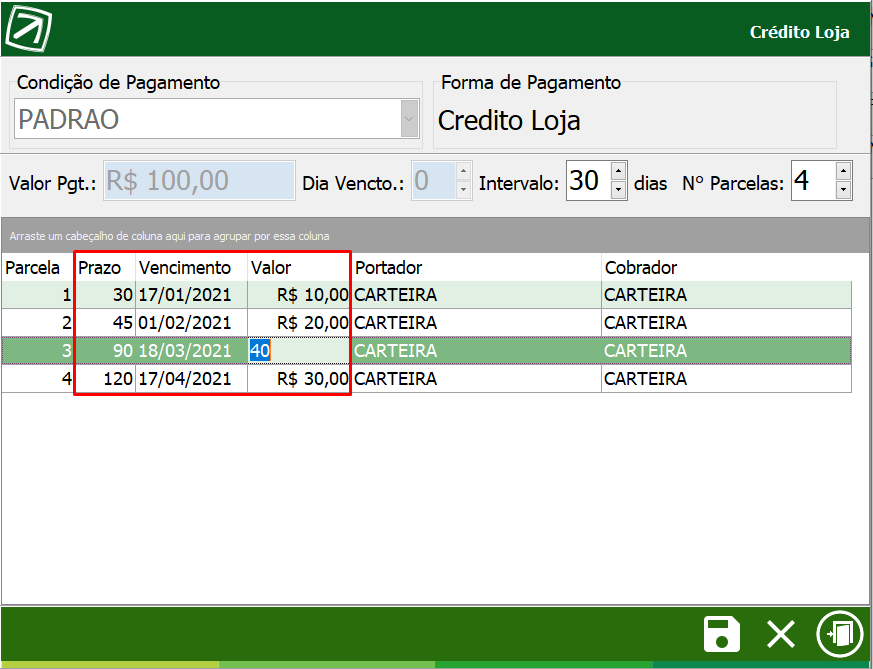Click the group-by panel 'Arraste um cabeçalho' area
This screenshot has height=669, width=873.
point(435,235)
